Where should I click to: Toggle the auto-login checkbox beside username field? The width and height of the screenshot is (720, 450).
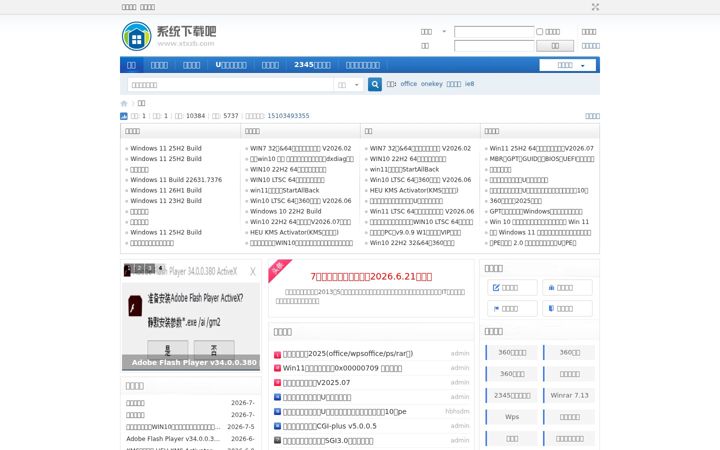tap(540, 32)
